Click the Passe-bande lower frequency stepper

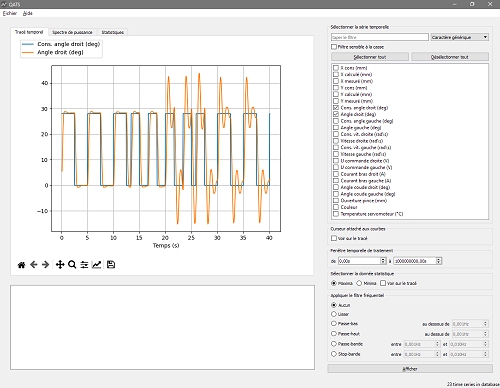438,344
